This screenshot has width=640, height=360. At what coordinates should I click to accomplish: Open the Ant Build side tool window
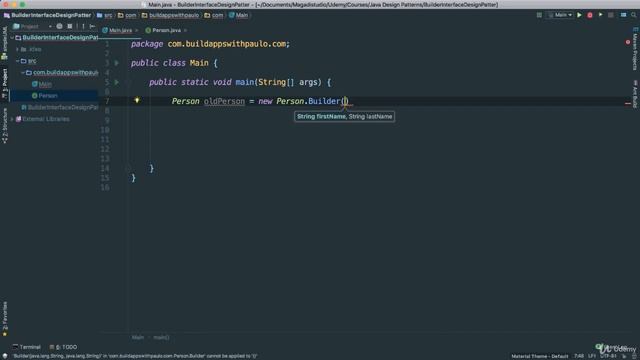tap(635, 94)
